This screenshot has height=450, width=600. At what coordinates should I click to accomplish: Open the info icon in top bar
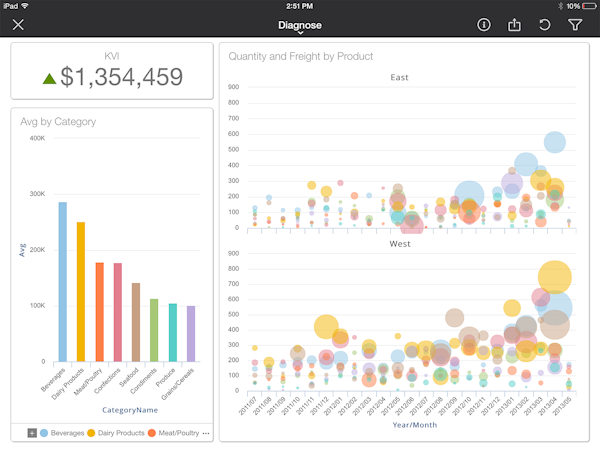484,25
